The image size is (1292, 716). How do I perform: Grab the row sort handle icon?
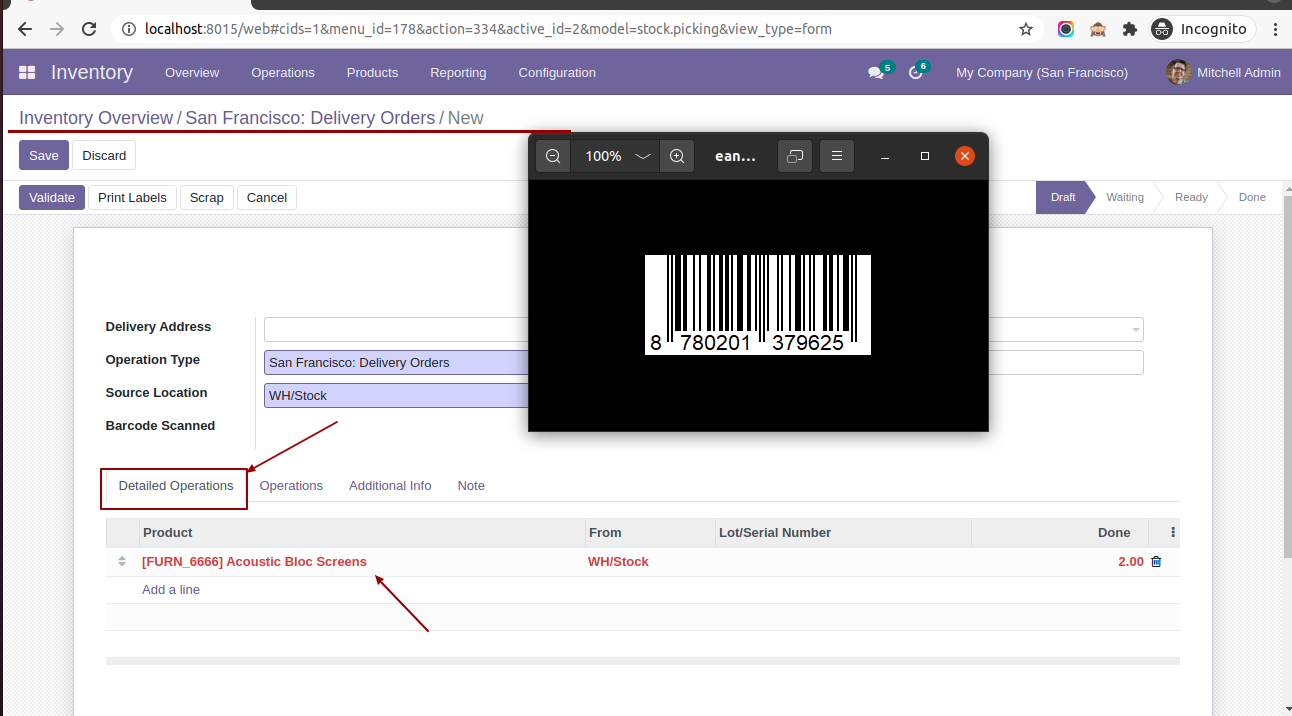point(122,562)
